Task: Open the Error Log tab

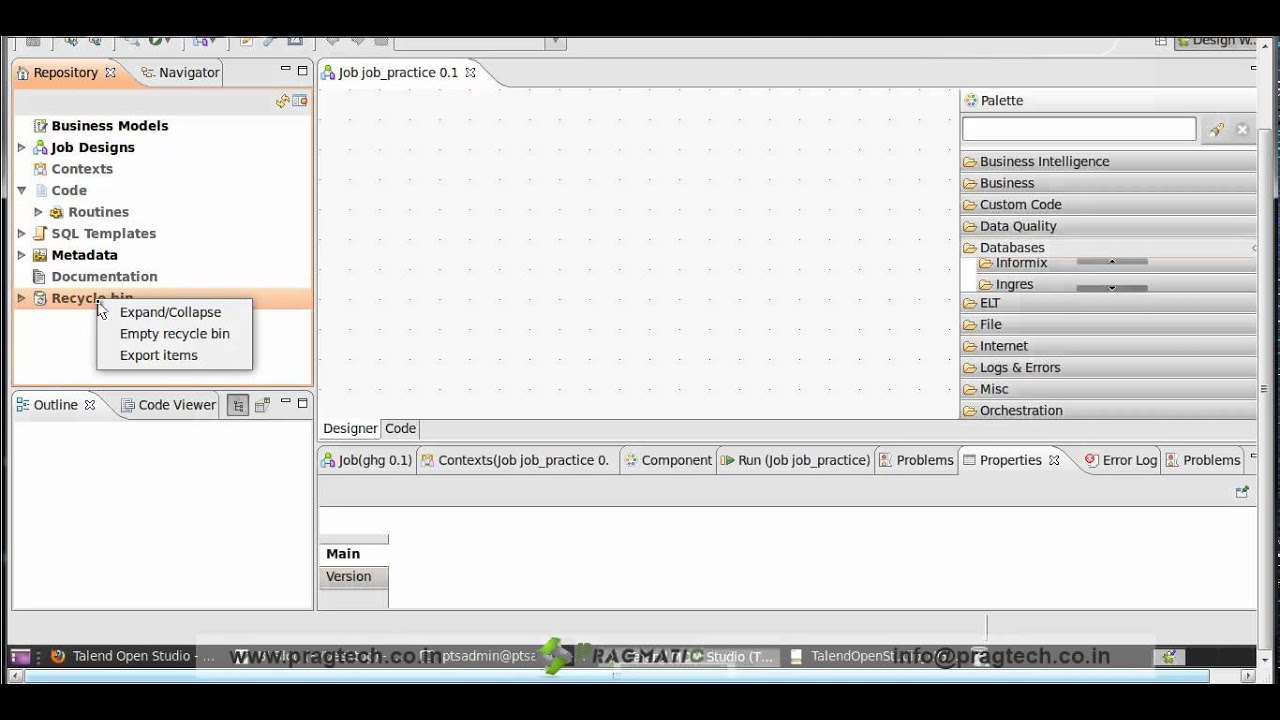Action: [x=1121, y=461]
